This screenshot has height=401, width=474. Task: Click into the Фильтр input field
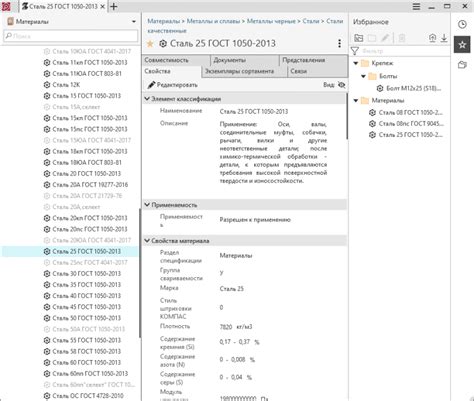tap(404, 51)
